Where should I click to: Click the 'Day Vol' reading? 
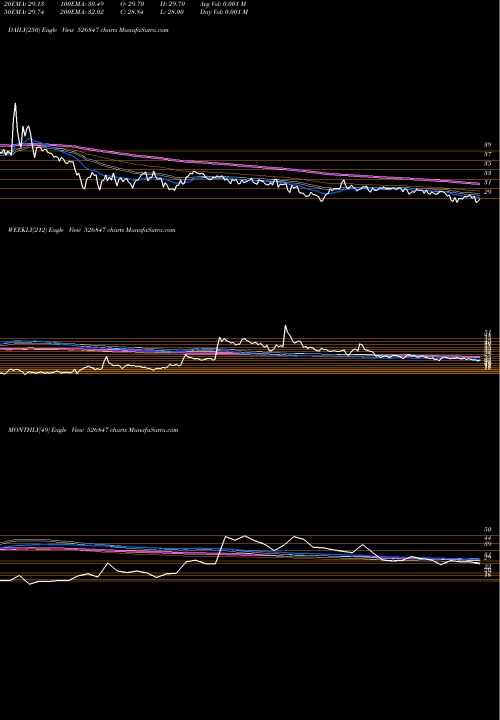224,12
